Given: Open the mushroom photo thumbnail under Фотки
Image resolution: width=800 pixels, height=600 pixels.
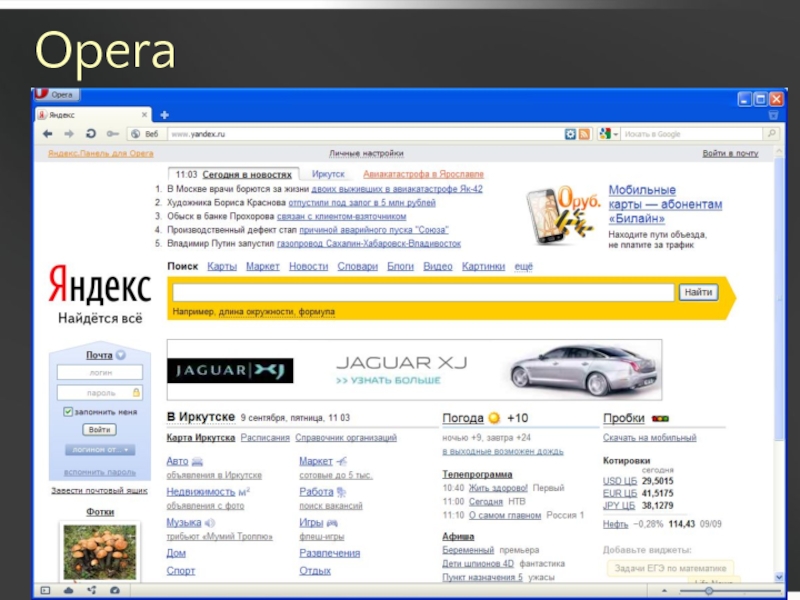Looking at the screenshot, I should click(x=99, y=552).
